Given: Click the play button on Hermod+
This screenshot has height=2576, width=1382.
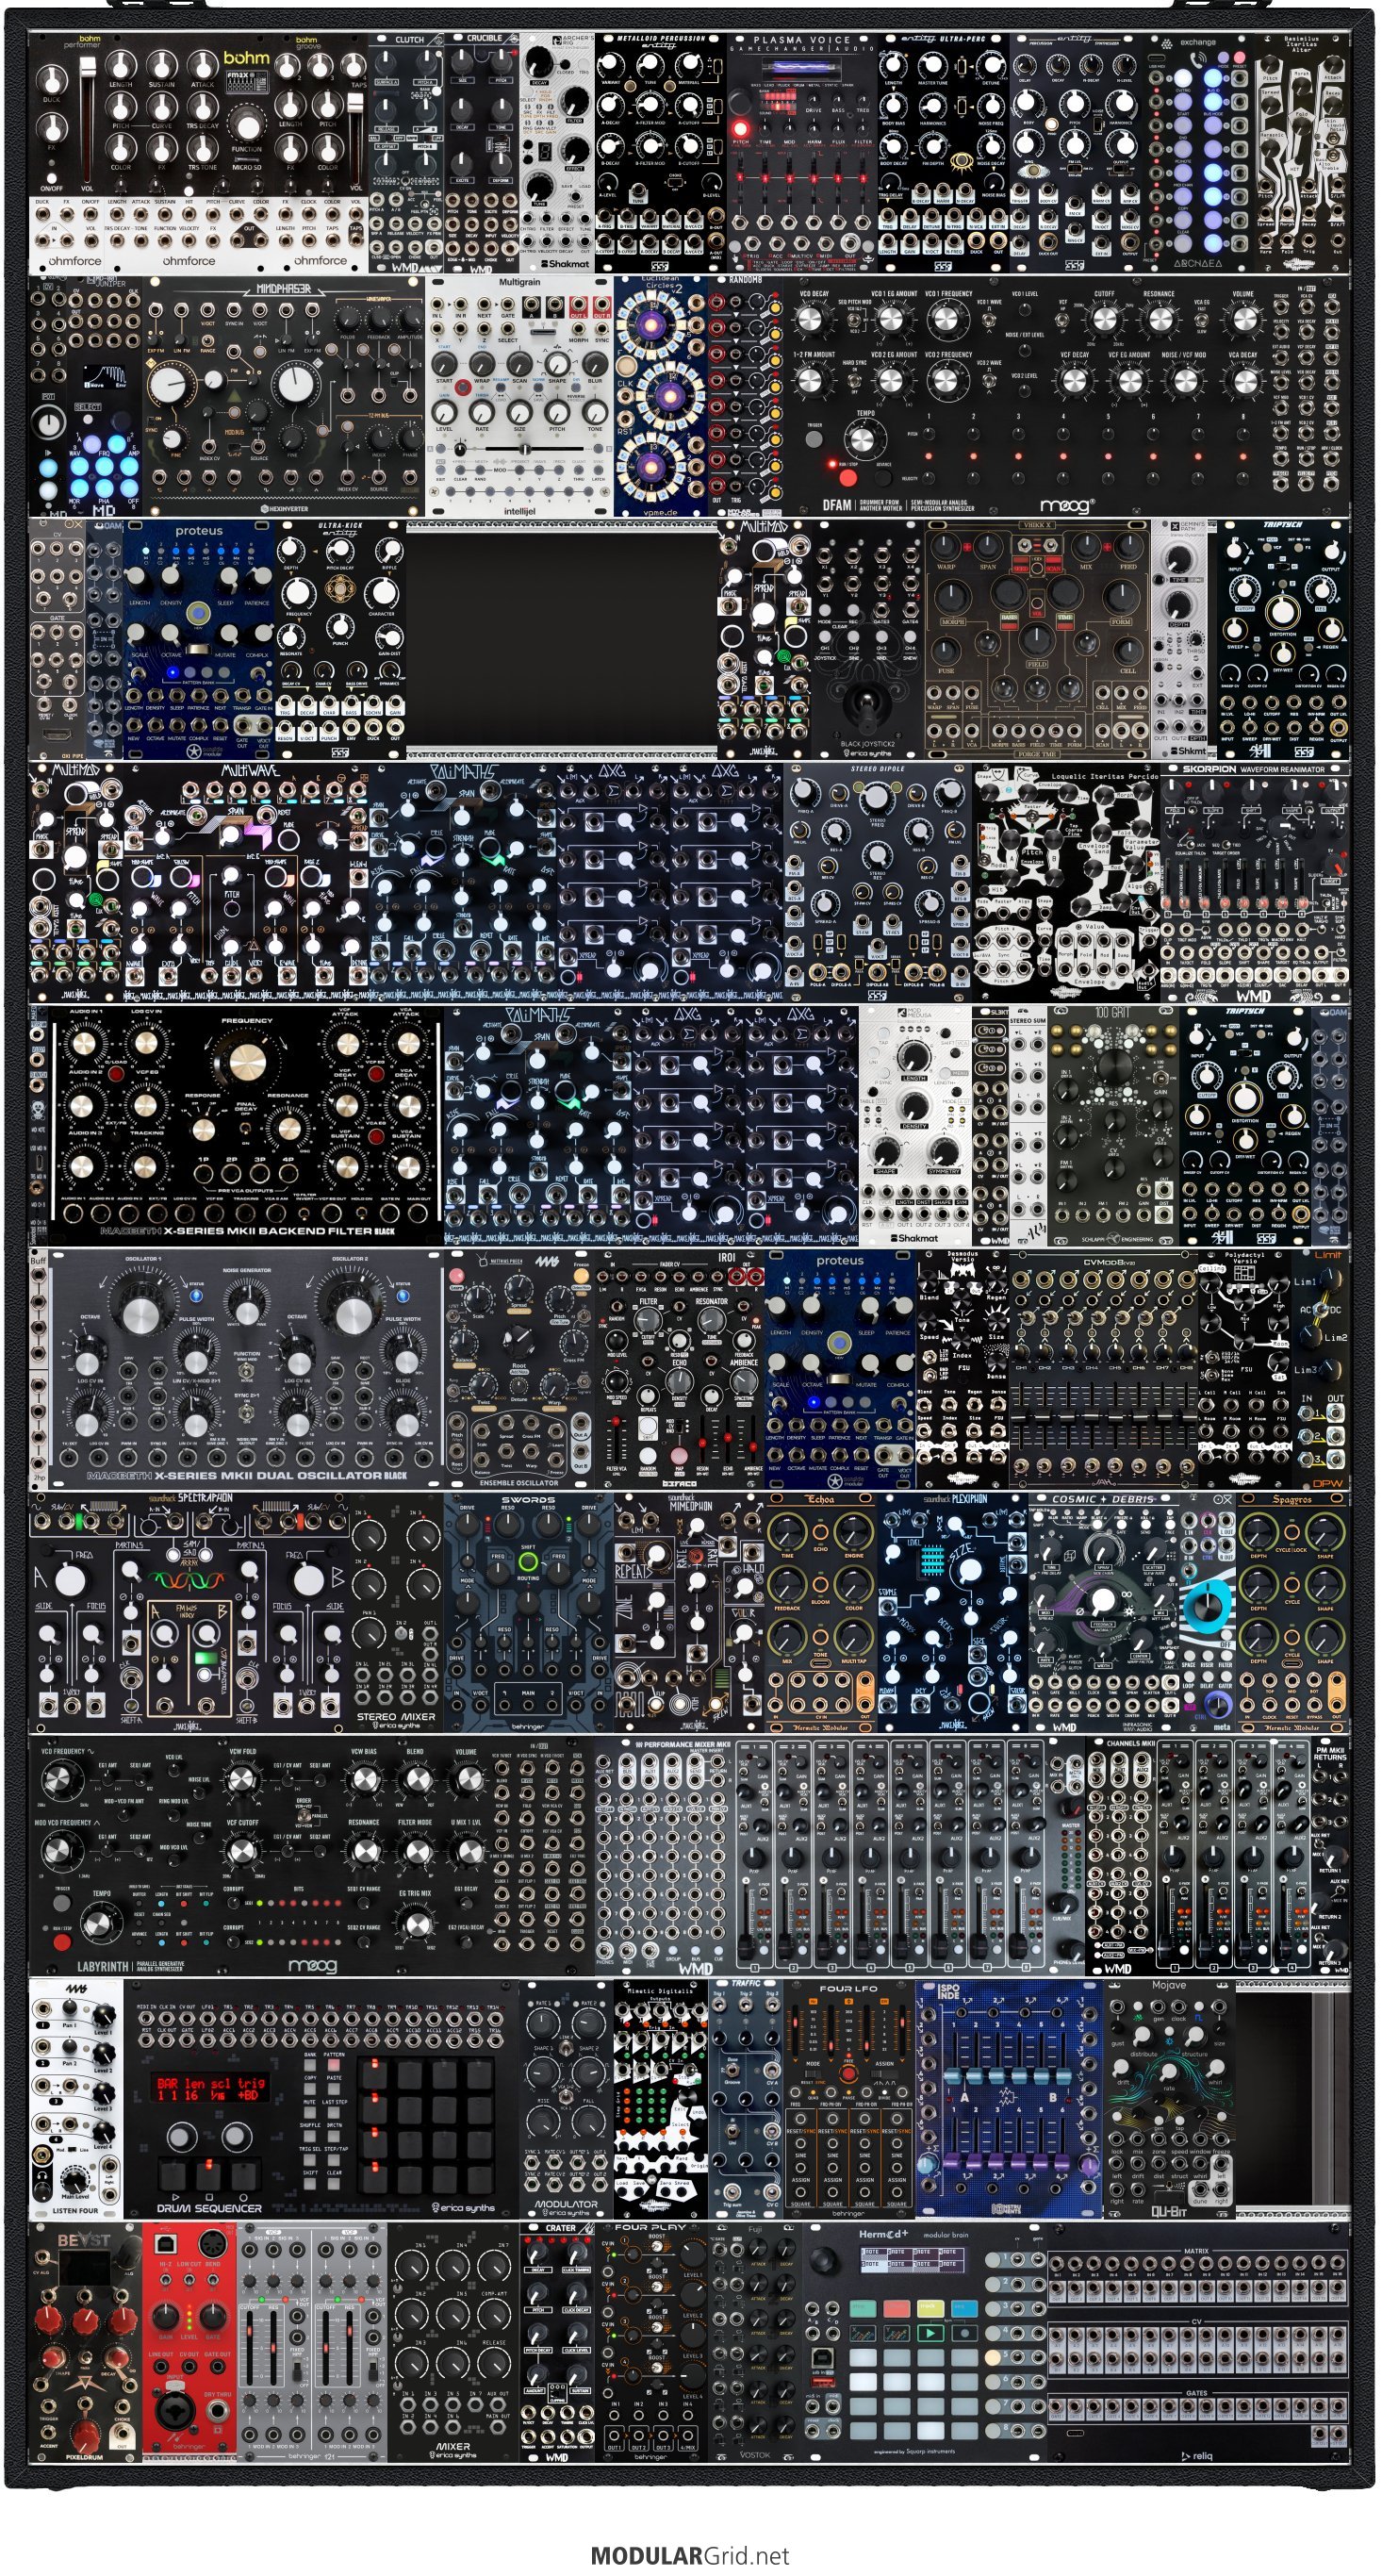Looking at the screenshot, I should coord(930,2334).
